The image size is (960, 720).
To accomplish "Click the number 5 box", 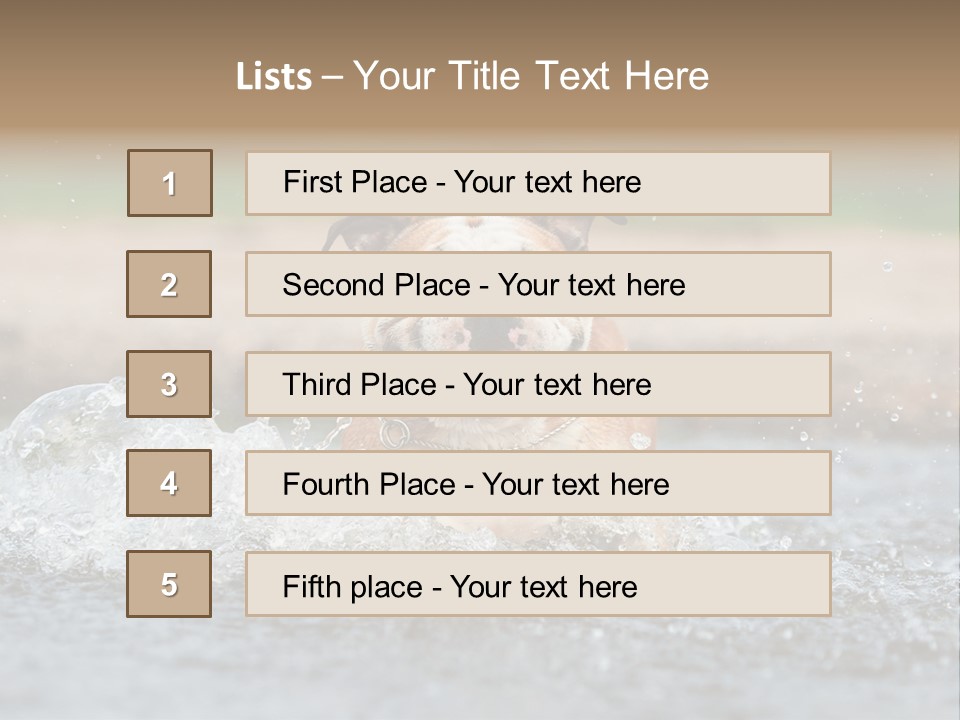I will pyautogui.click(x=169, y=584).
